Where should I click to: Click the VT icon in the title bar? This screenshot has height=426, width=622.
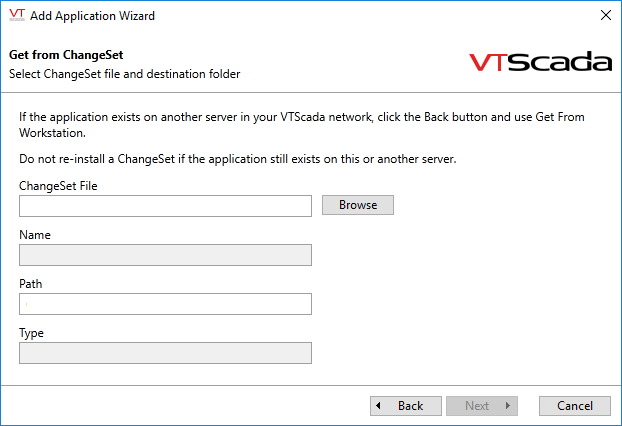click(x=16, y=16)
